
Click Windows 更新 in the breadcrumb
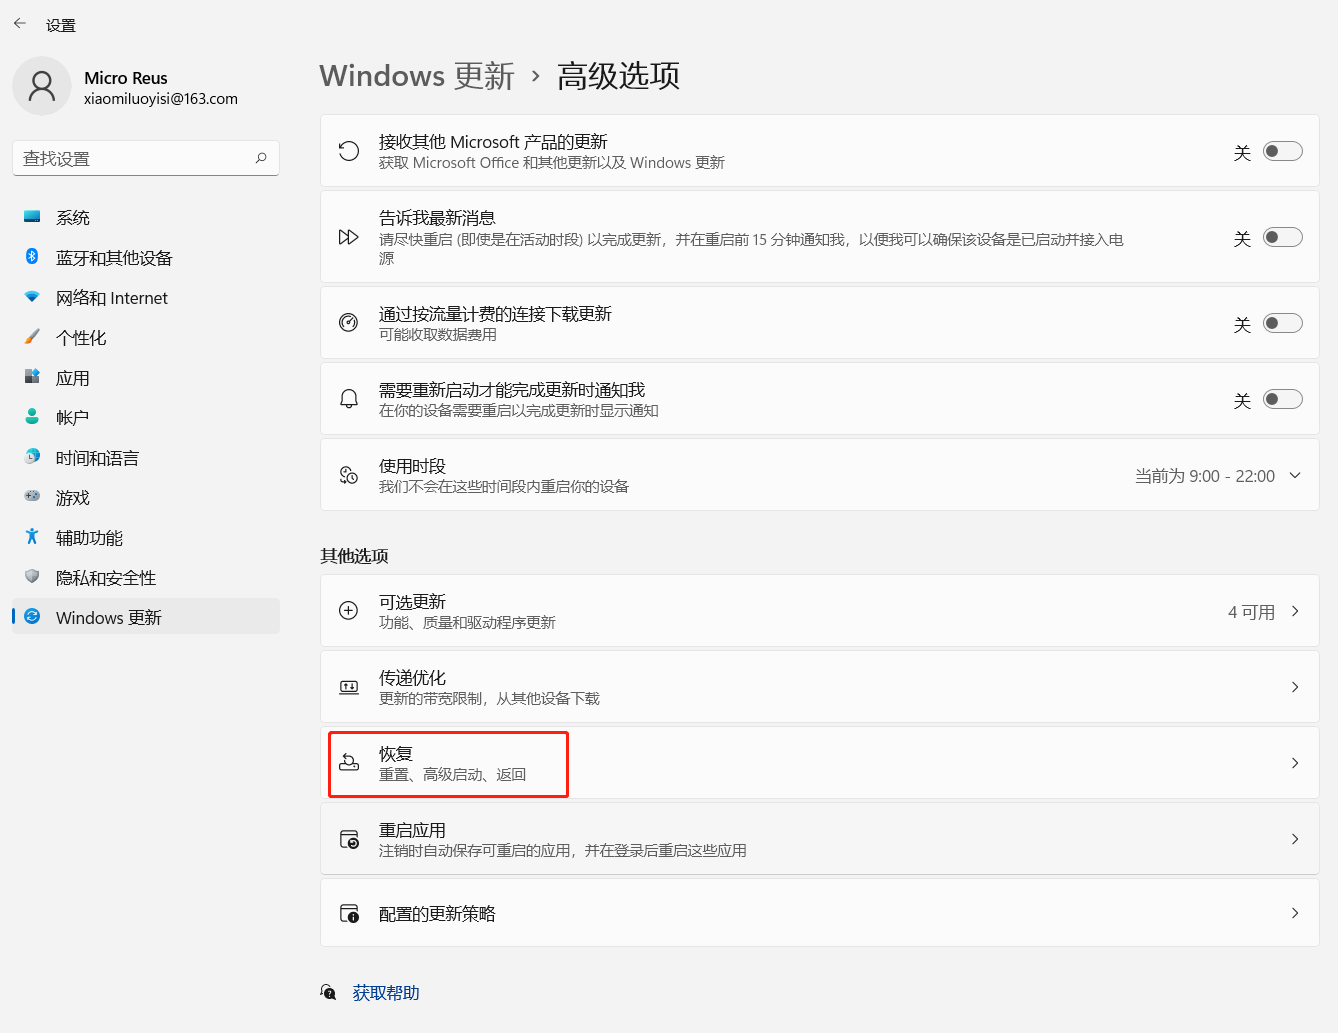coord(417,76)
